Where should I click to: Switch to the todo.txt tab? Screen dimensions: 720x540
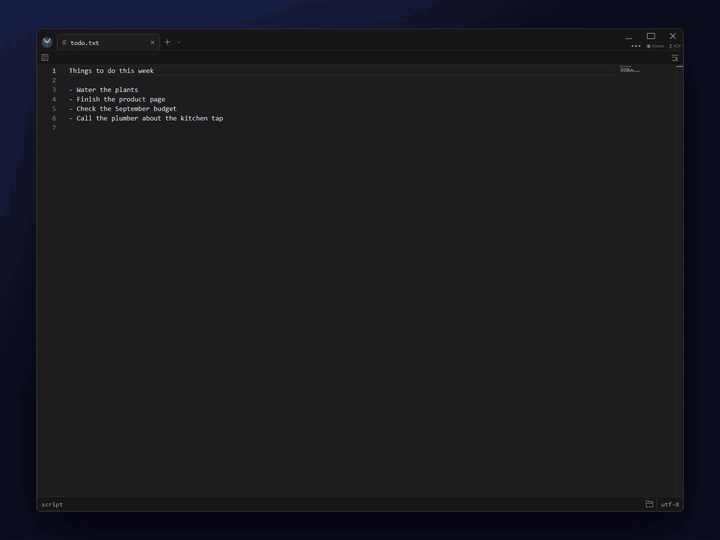point(108,42)
